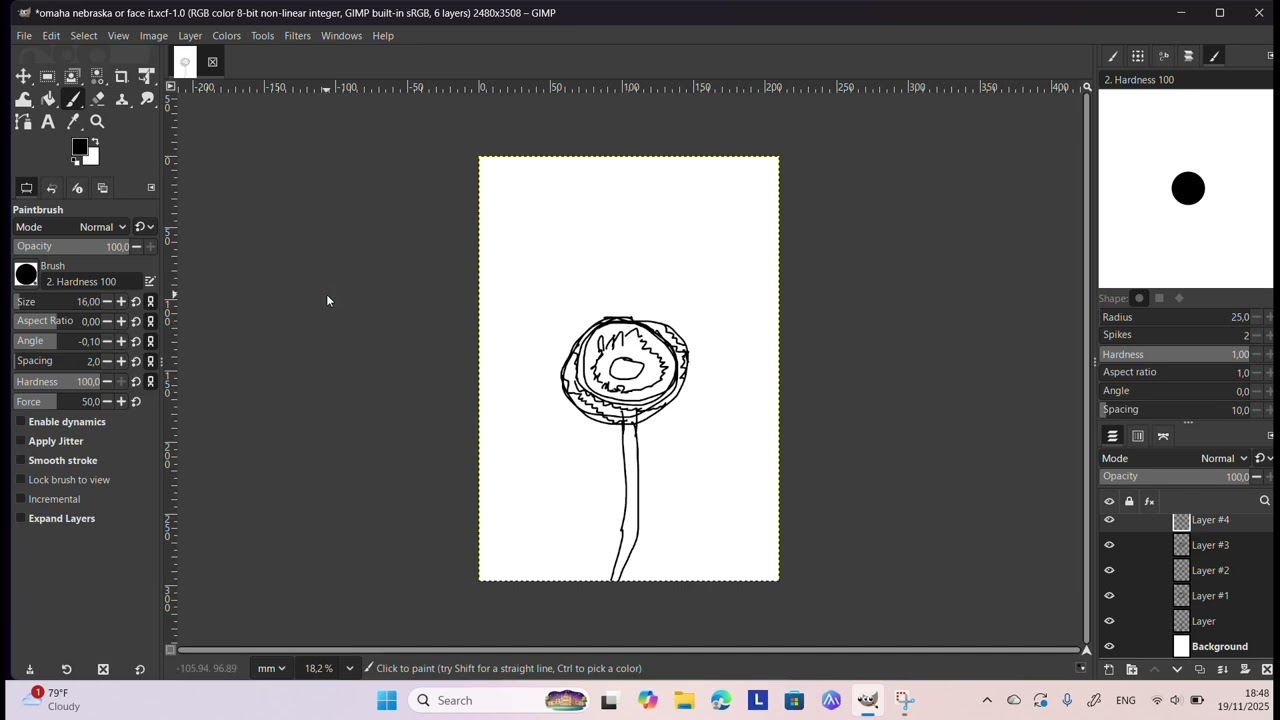This screenshot has height=720, width=1280.
Task: Select the Paths tool
Action: [x=23, y=122]
